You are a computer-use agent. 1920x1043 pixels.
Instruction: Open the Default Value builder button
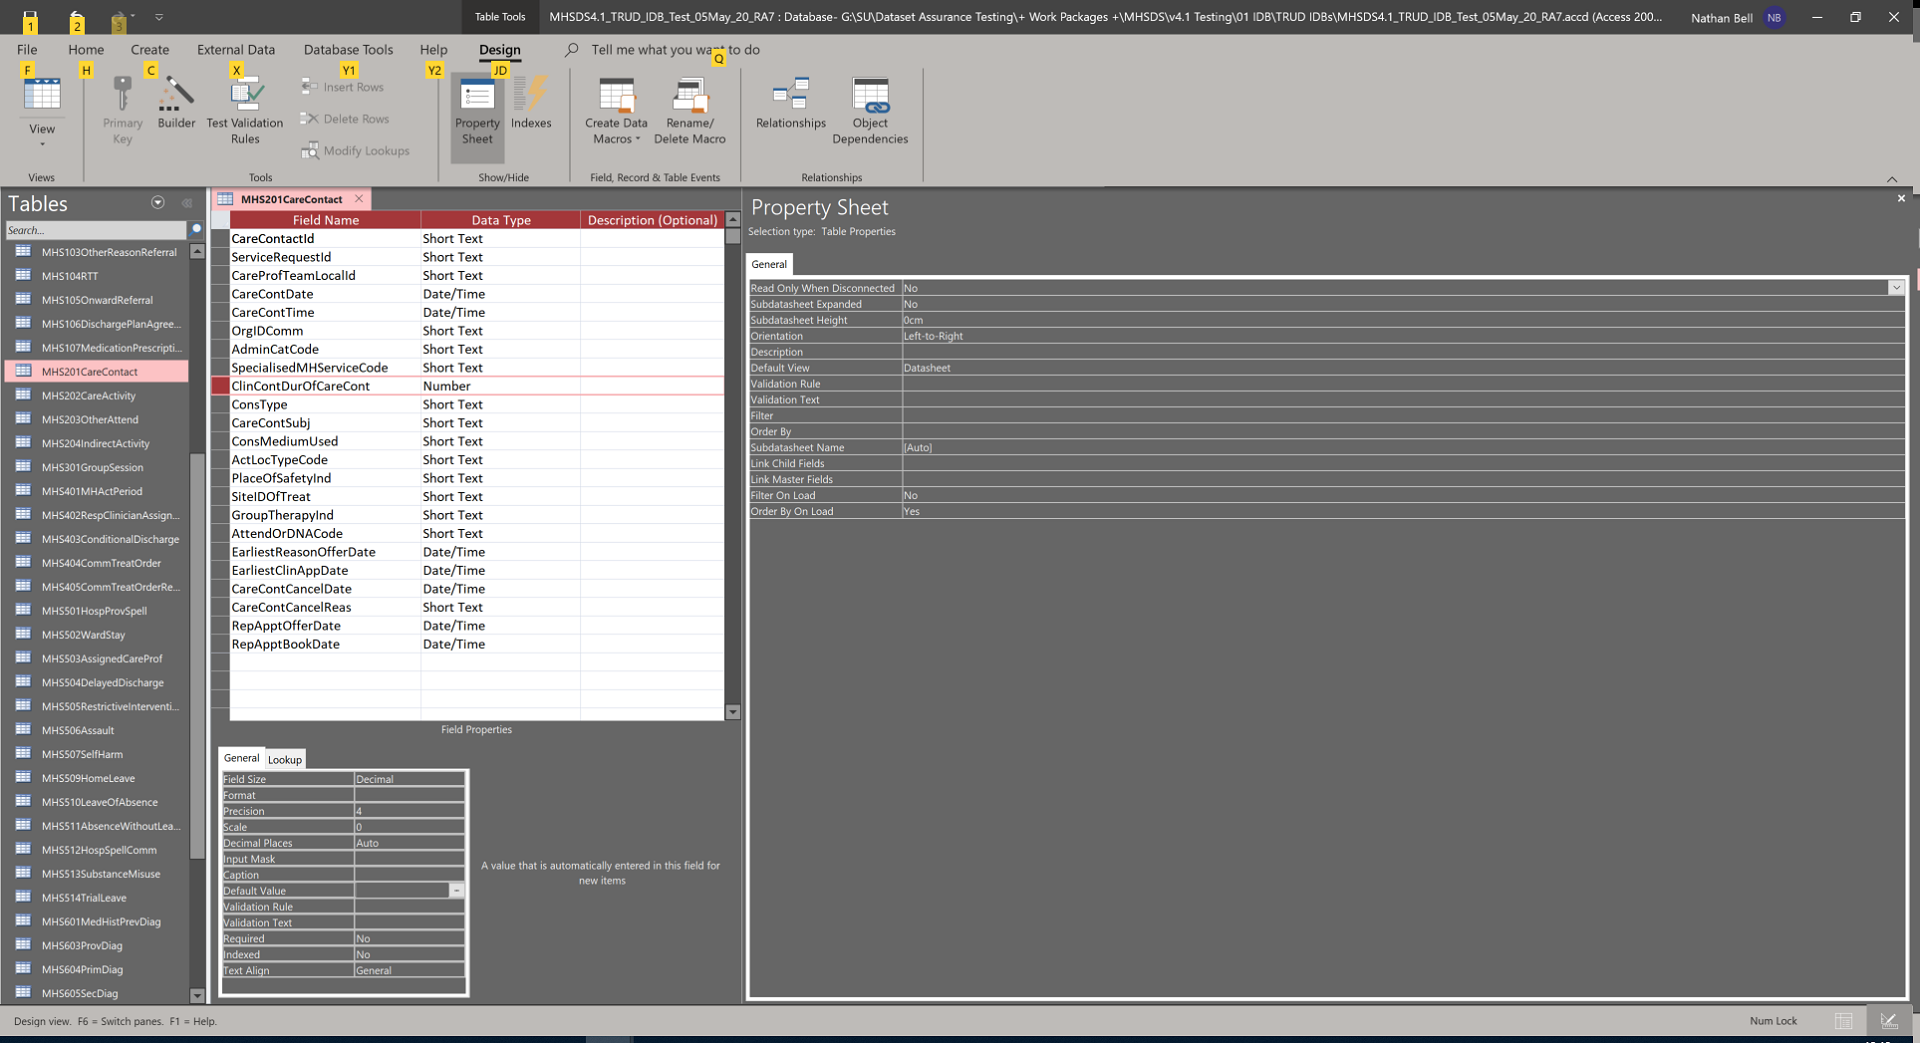457,891
